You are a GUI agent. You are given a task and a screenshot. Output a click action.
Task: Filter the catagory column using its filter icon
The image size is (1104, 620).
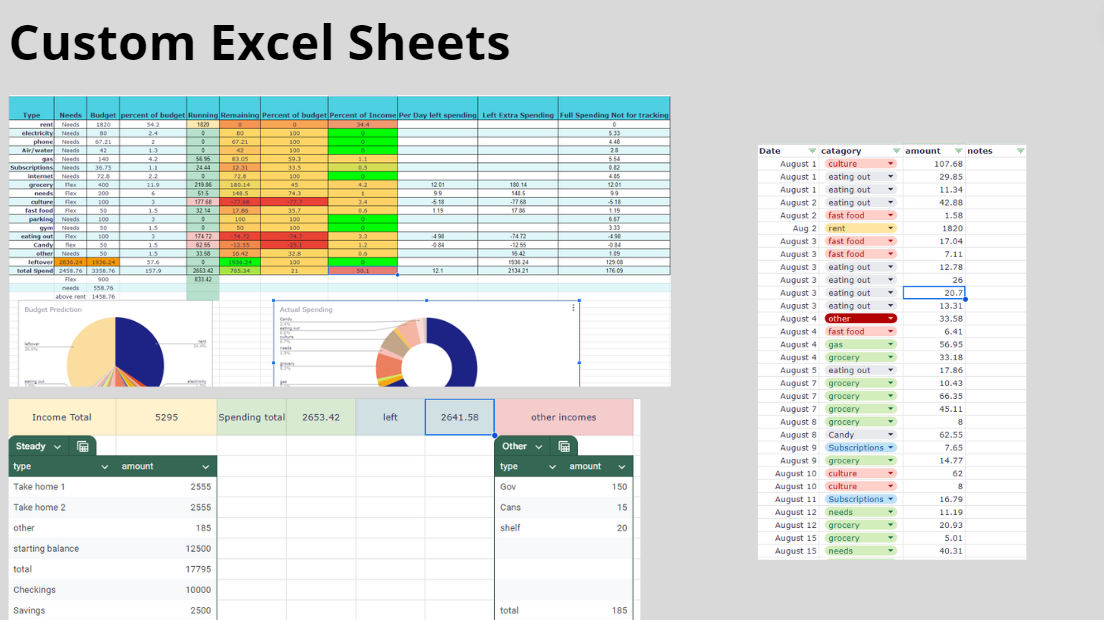pos(896,151)
